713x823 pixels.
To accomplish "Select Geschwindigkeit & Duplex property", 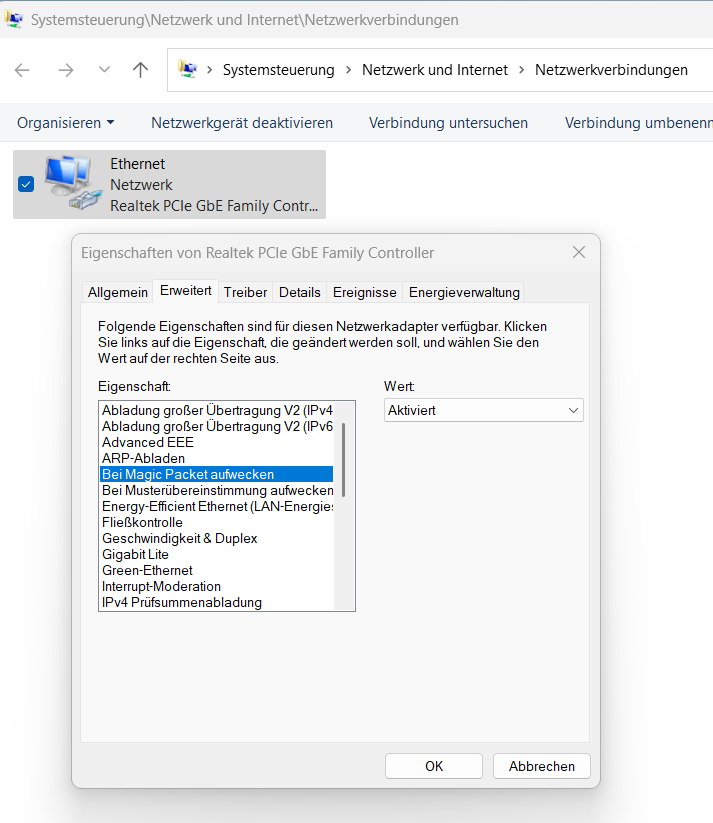I will click(x=217, y=539).
